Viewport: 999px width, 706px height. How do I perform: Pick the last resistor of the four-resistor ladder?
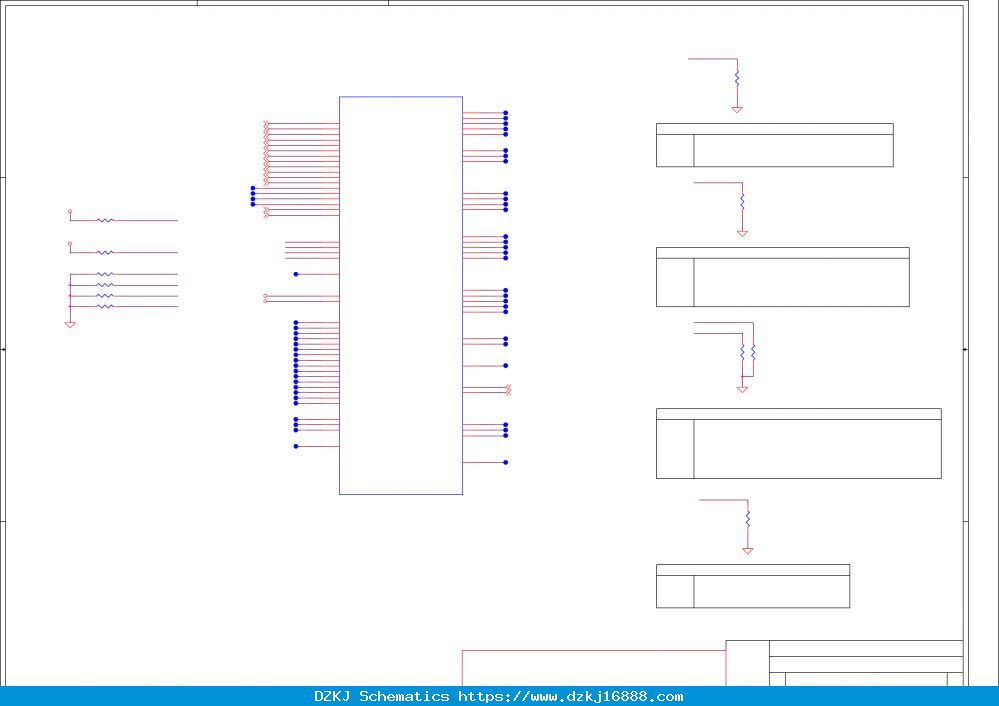click(x=105, y=306)
